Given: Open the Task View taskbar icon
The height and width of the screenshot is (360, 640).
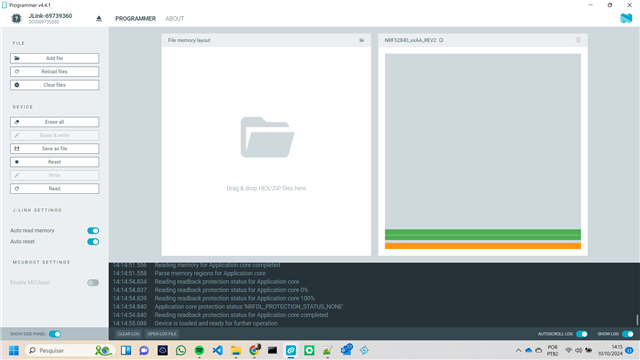Looking at the screenshot, I should tap(126, 350).
